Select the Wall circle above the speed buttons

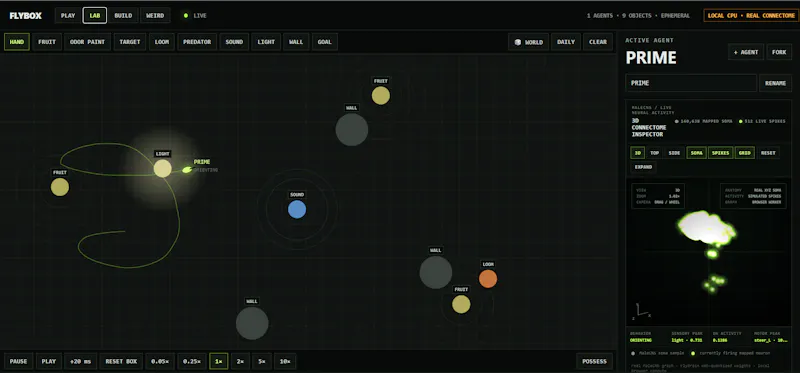point(252,323)
